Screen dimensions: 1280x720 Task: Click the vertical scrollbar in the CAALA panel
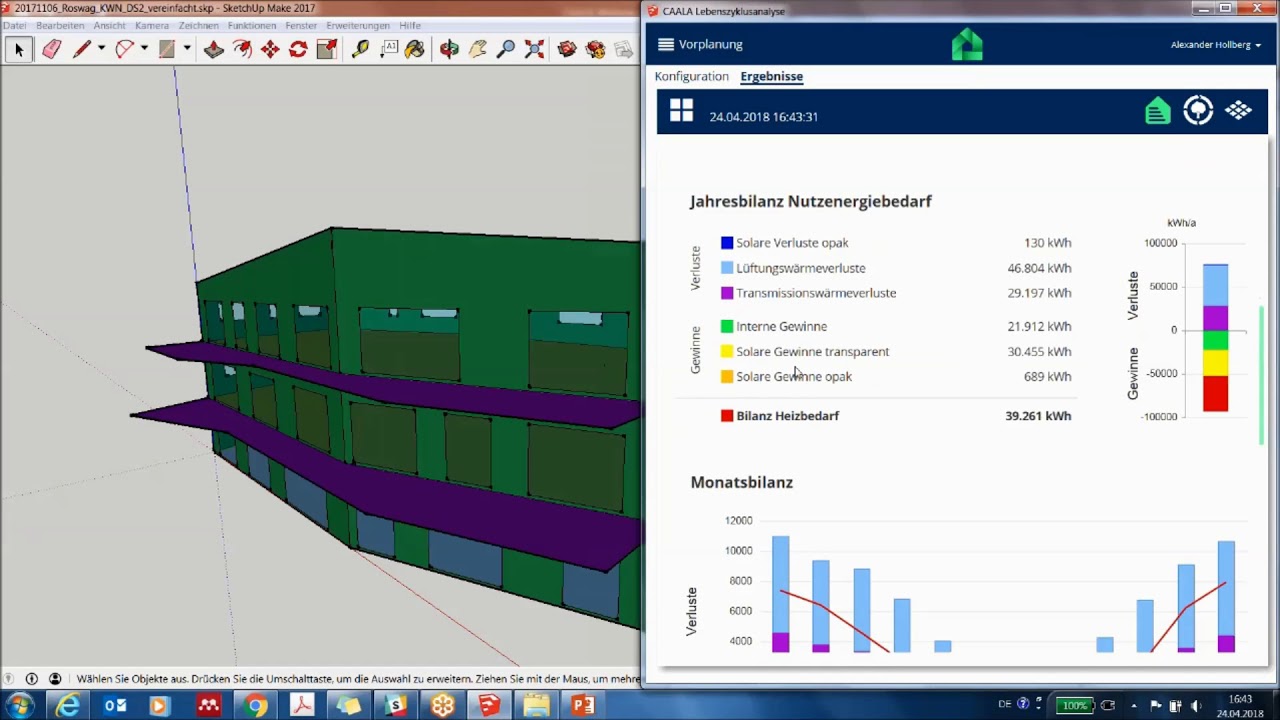[x=1262, y=375]
